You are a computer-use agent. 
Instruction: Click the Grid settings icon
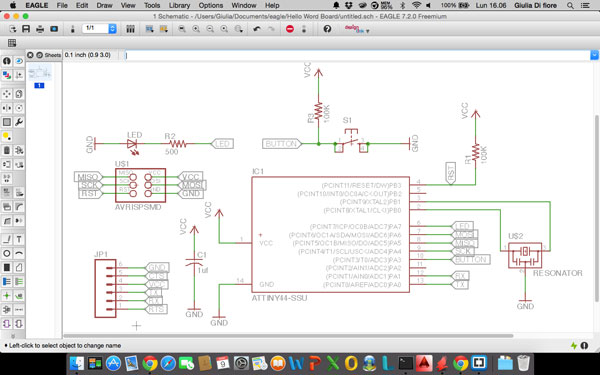pos(12,43)
